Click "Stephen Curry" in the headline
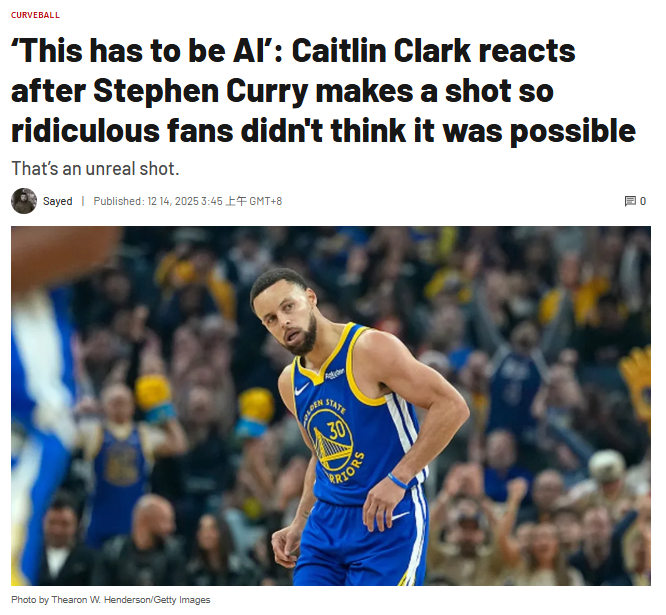The image size is (666, 615). click(x=200, y=90)
